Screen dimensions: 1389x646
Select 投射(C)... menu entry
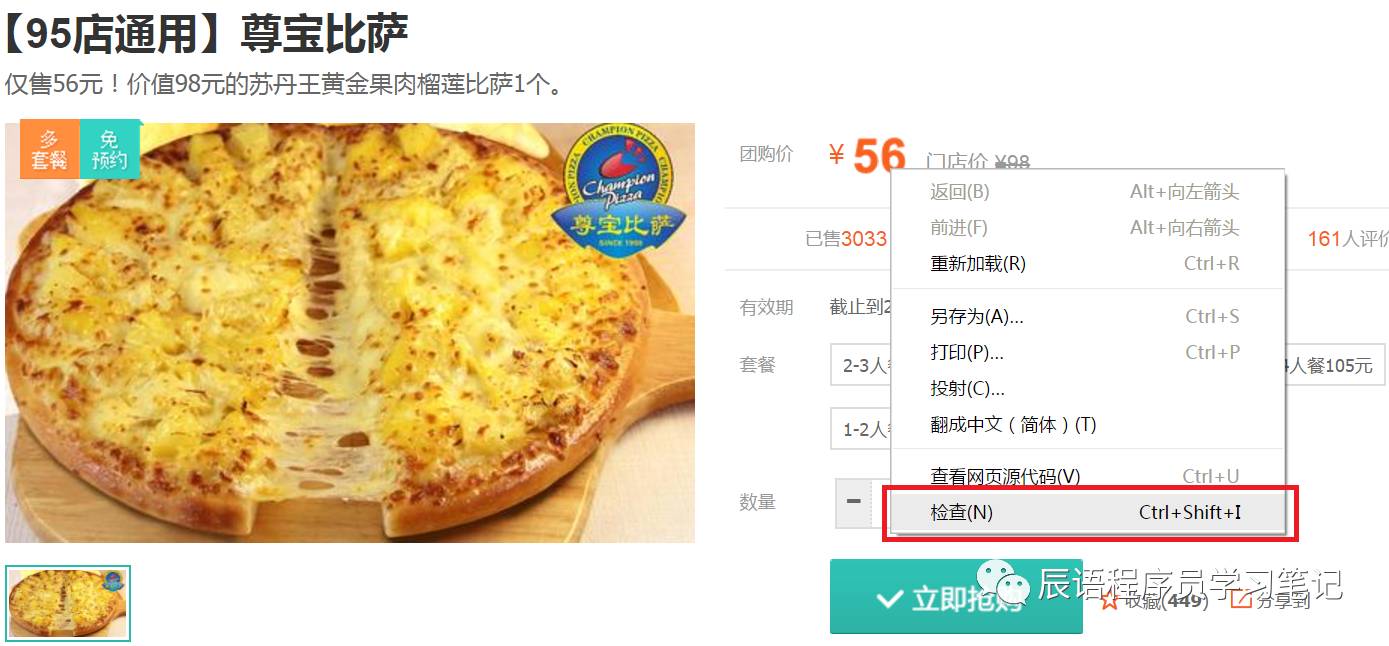click(x=1089, y=389)
